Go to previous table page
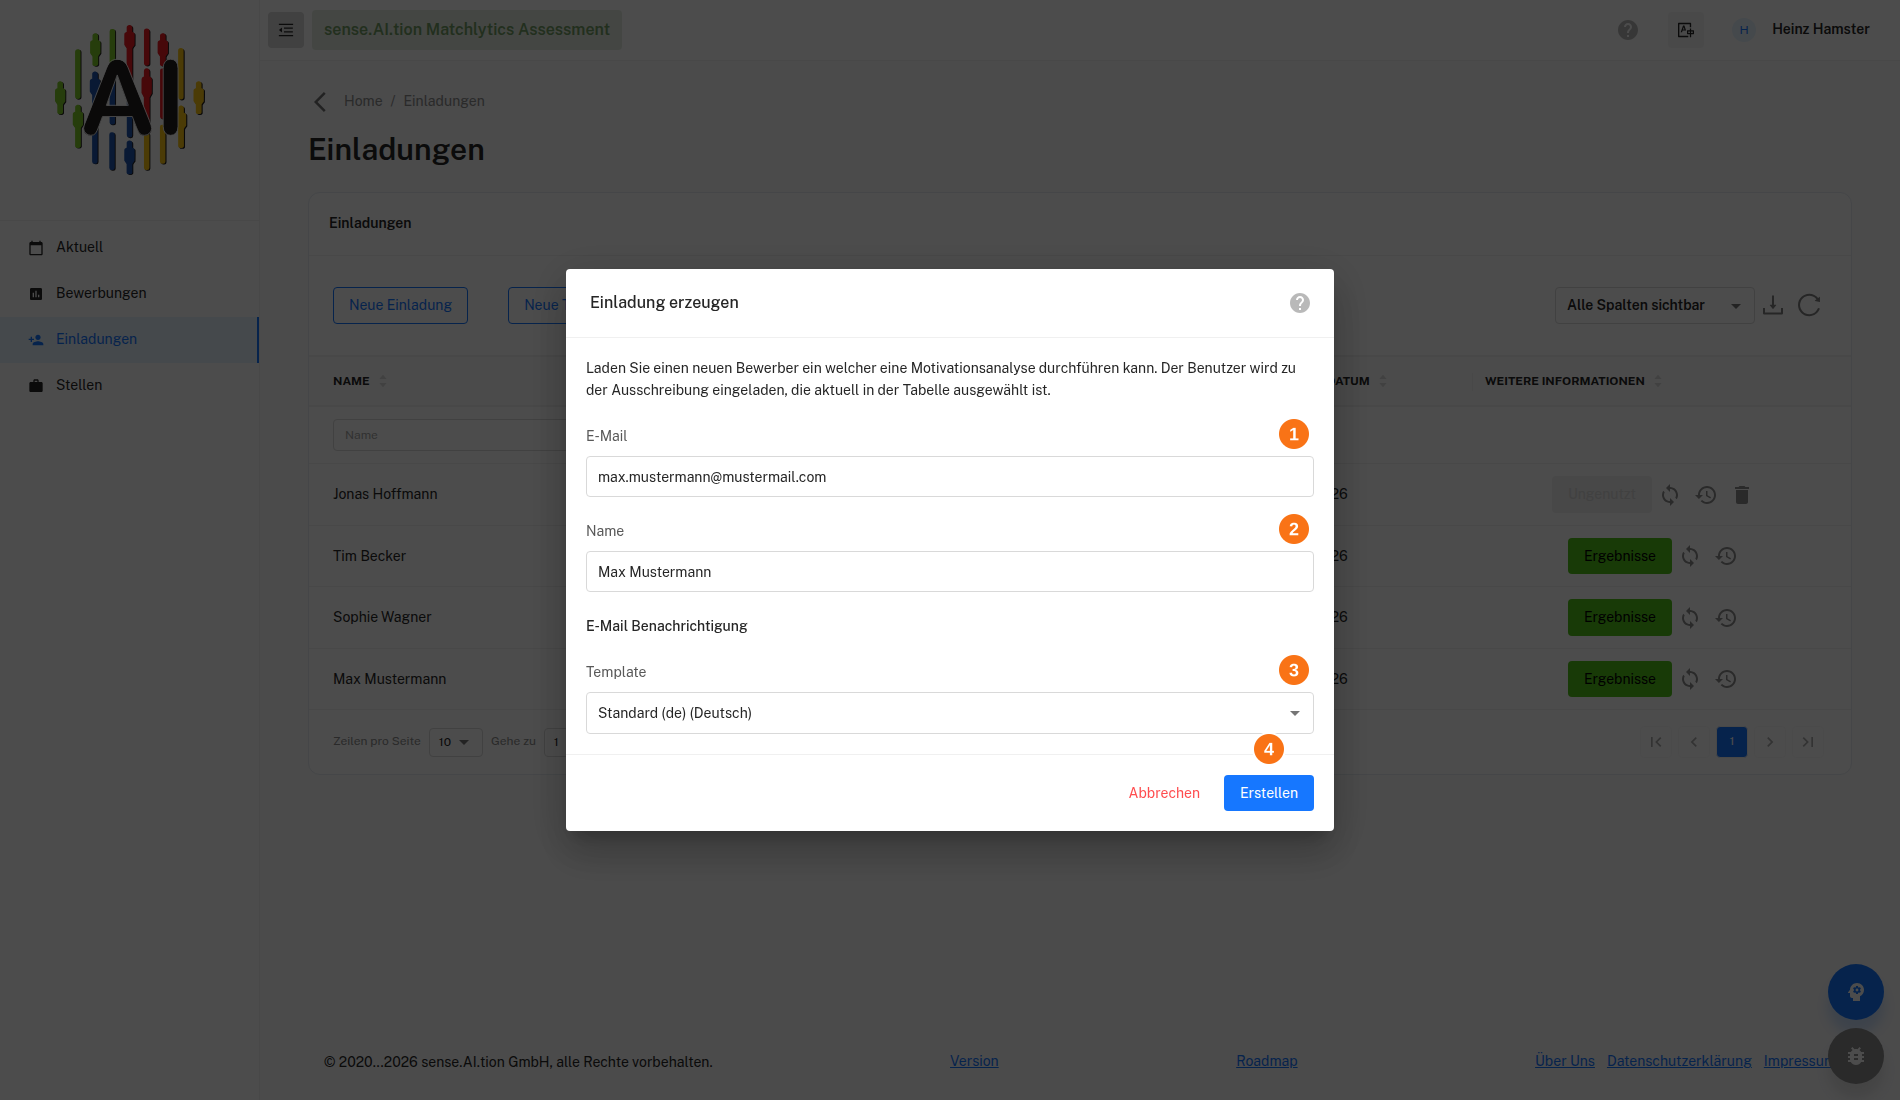Screen dimensions: 1900x1100 pyautogui.click(x=1694, y=742)
